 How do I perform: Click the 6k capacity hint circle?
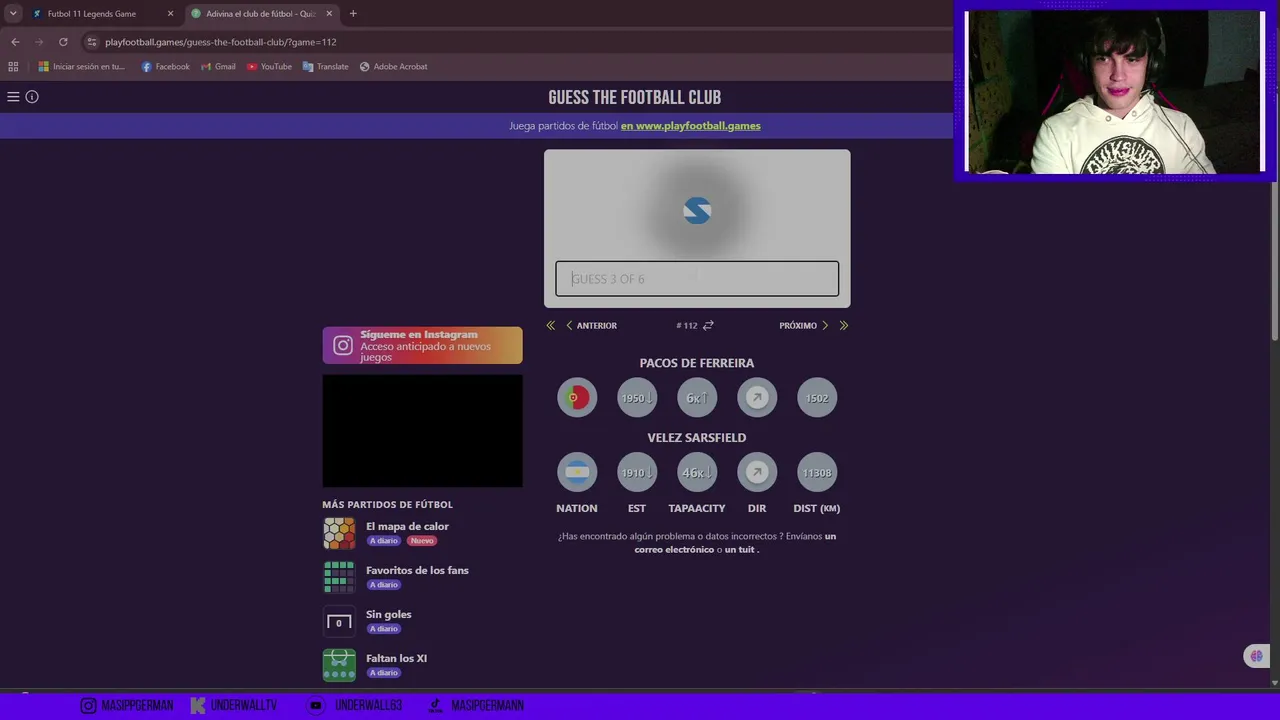[x=697, y=398]
